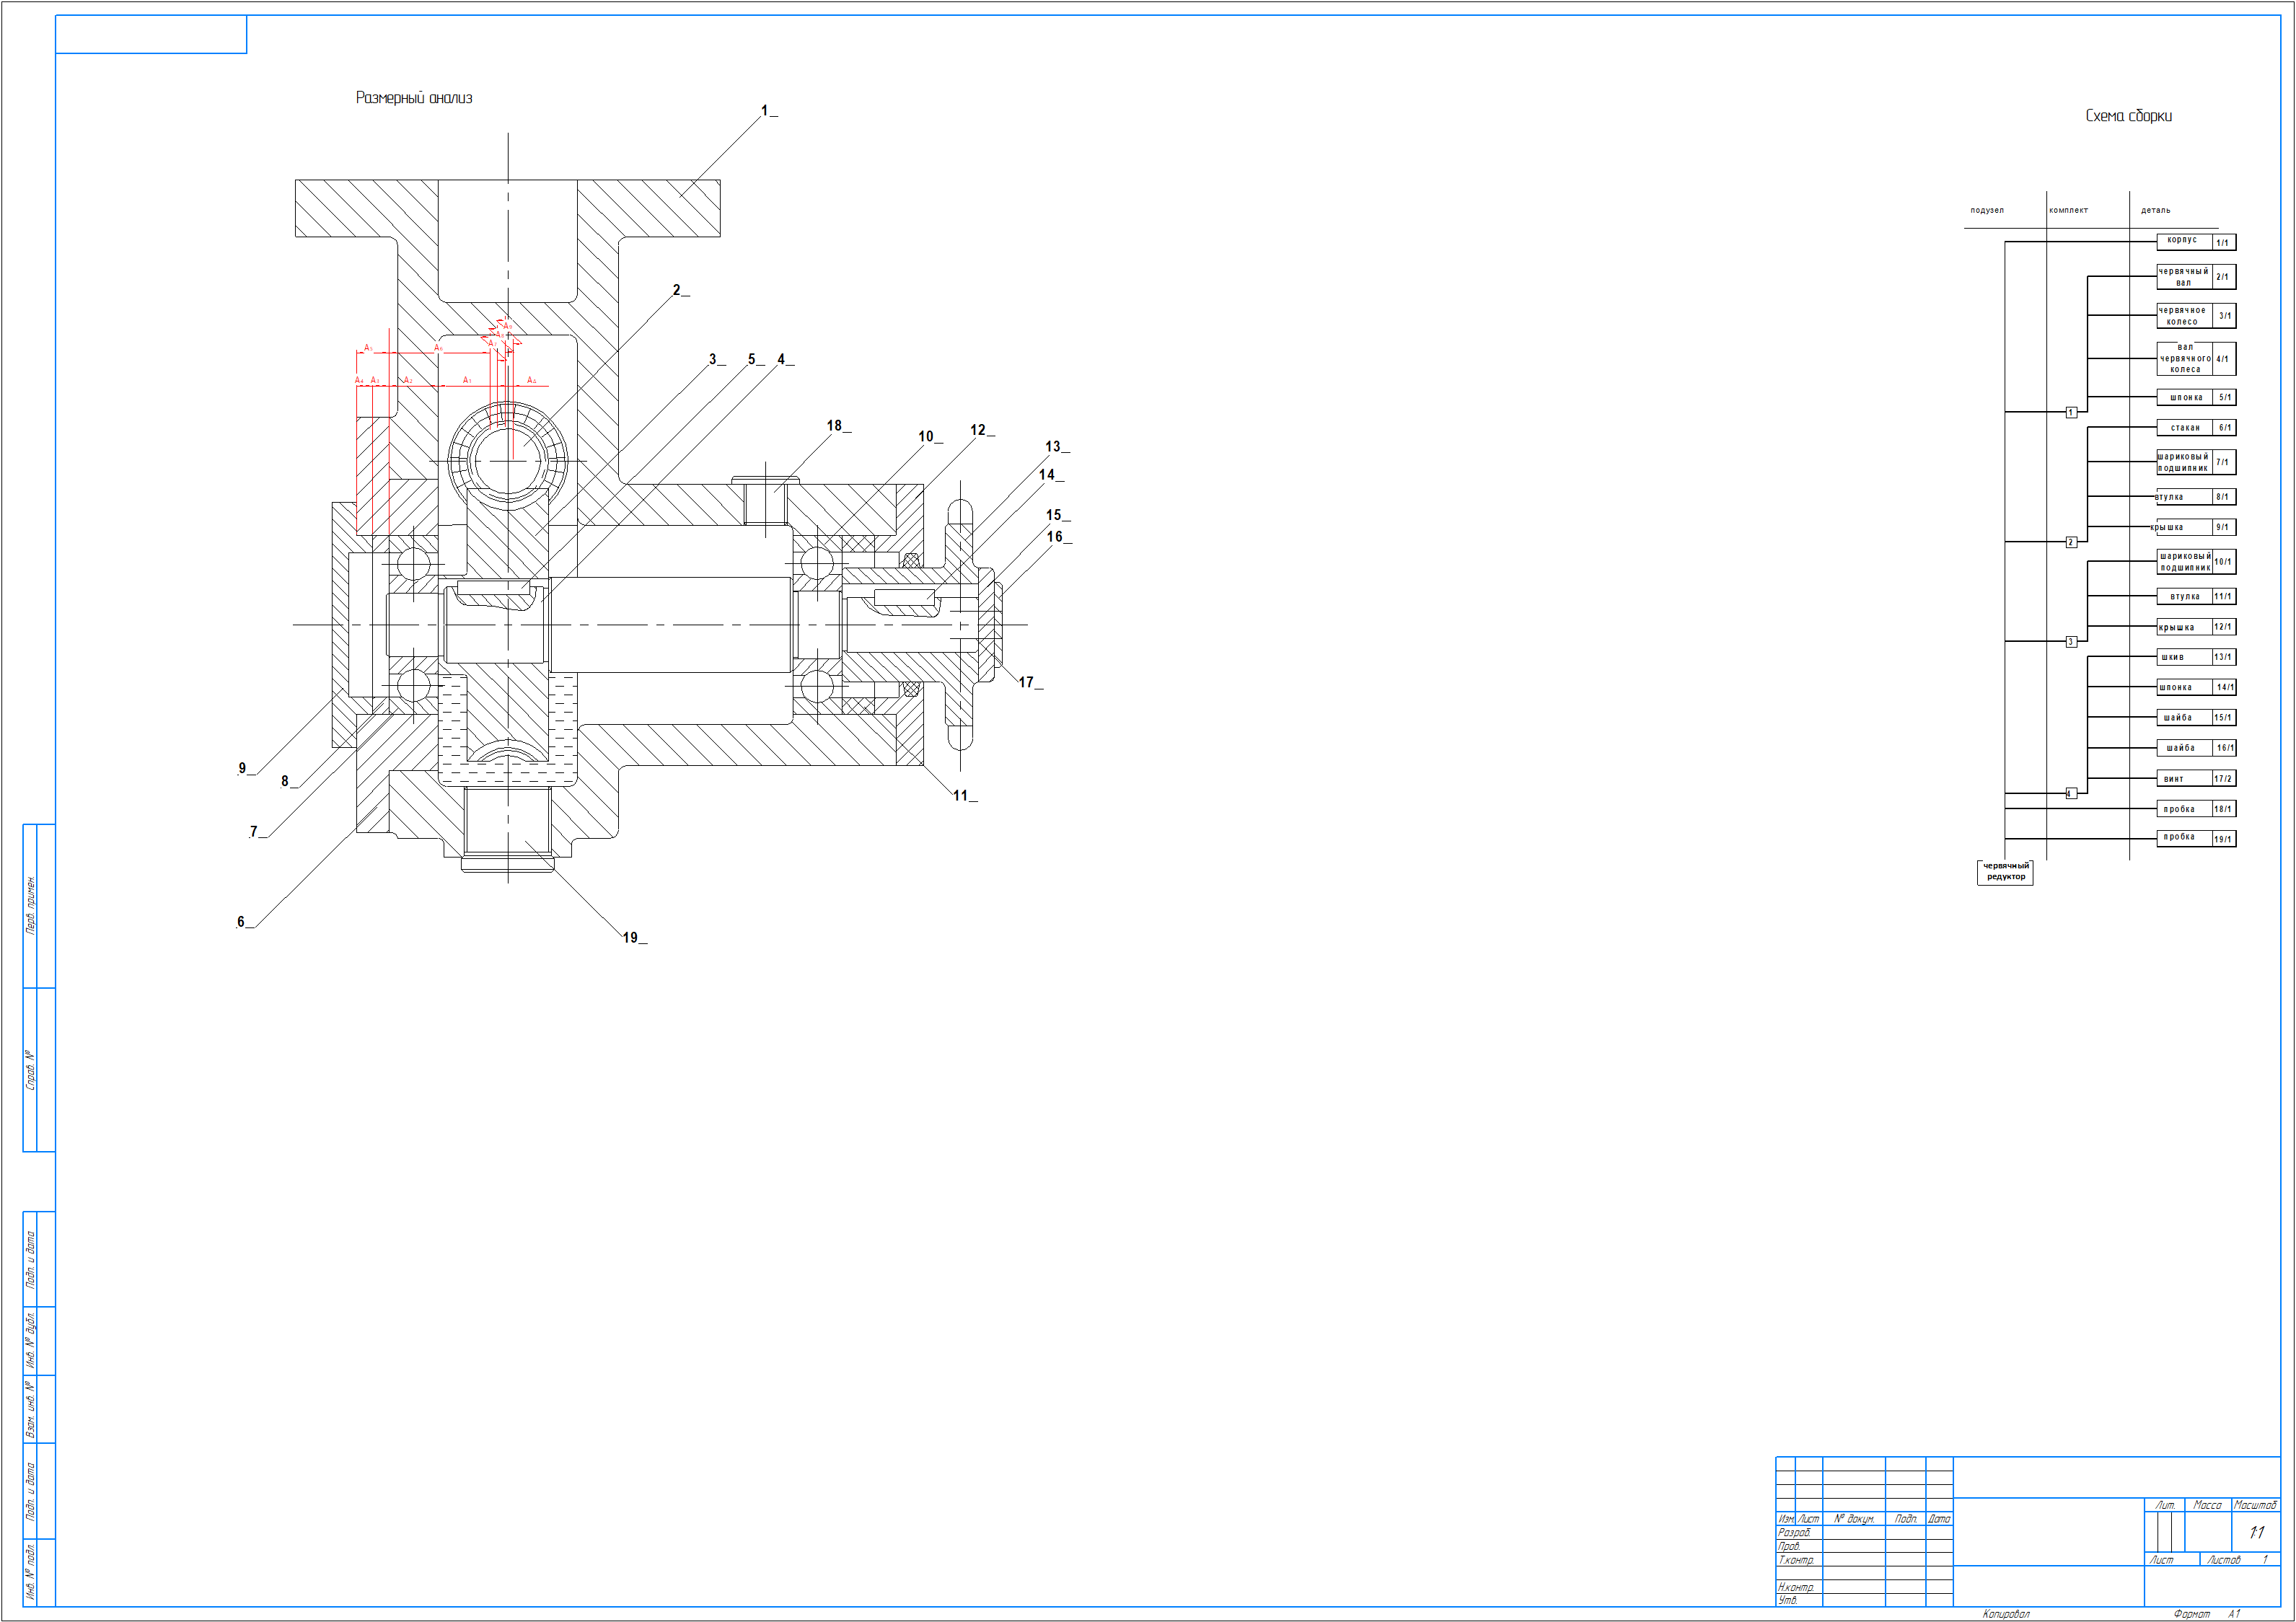2296x1622 pixels.
Task: Click subassembly node box numbered 1
Action: (x=2071, y=412)
